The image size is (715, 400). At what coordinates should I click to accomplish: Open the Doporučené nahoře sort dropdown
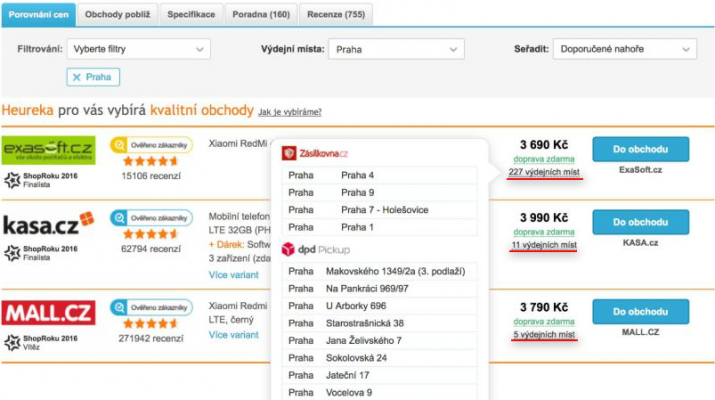[625, 49]
